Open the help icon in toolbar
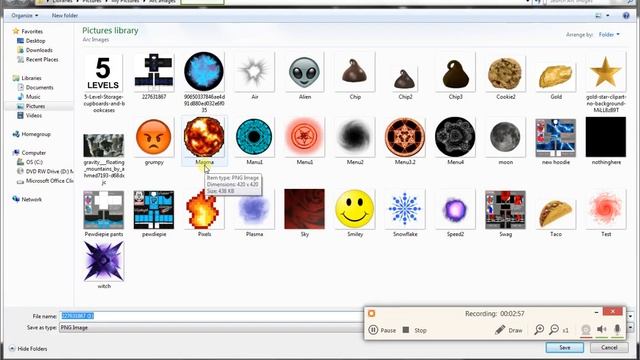This screenshot has width=640, height=360. tap(626, 16)
